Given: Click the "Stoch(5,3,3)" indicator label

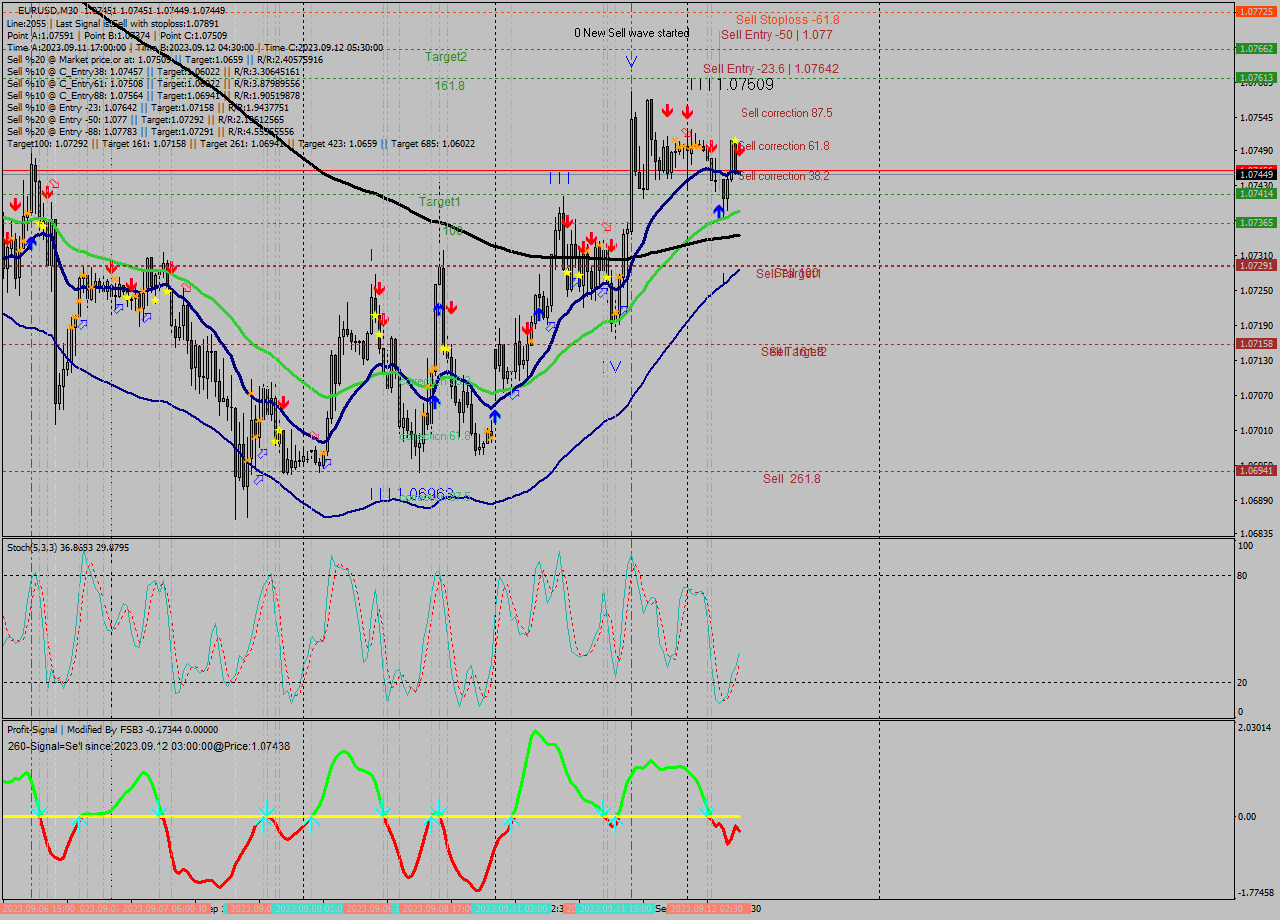Looking at the screenshot, I should [x=30, y=547].
